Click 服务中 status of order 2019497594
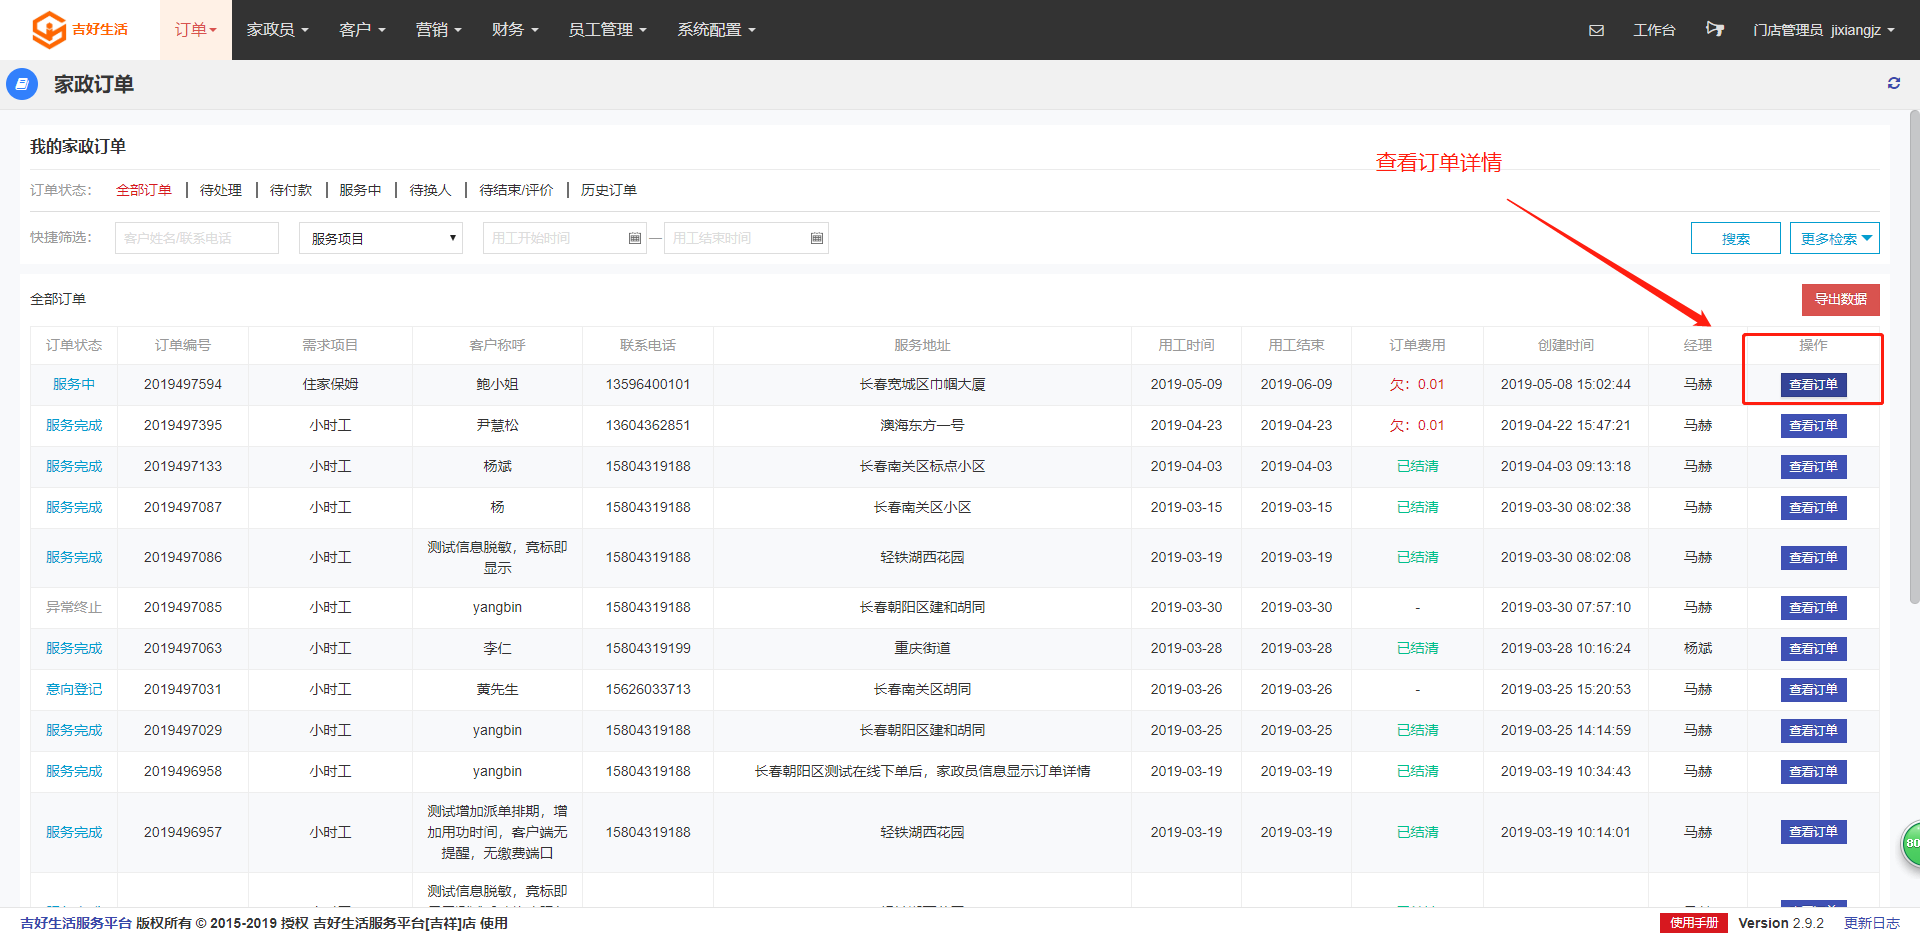This screenshot has height=937, width=1920. click(x=74, y=384)
